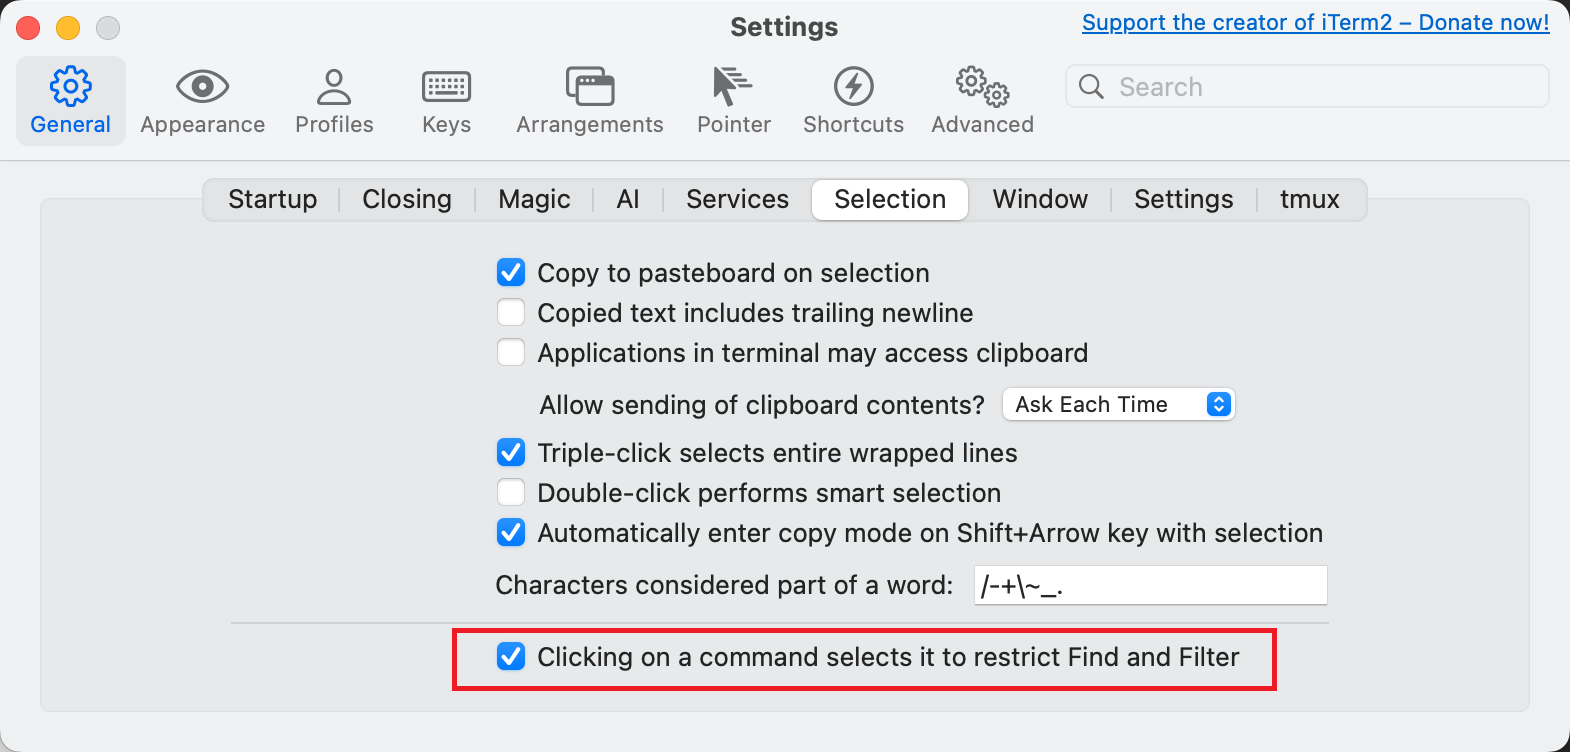Select the Magic tab
Viewport: 1570px width, 752px height.
tap(534, 199)
